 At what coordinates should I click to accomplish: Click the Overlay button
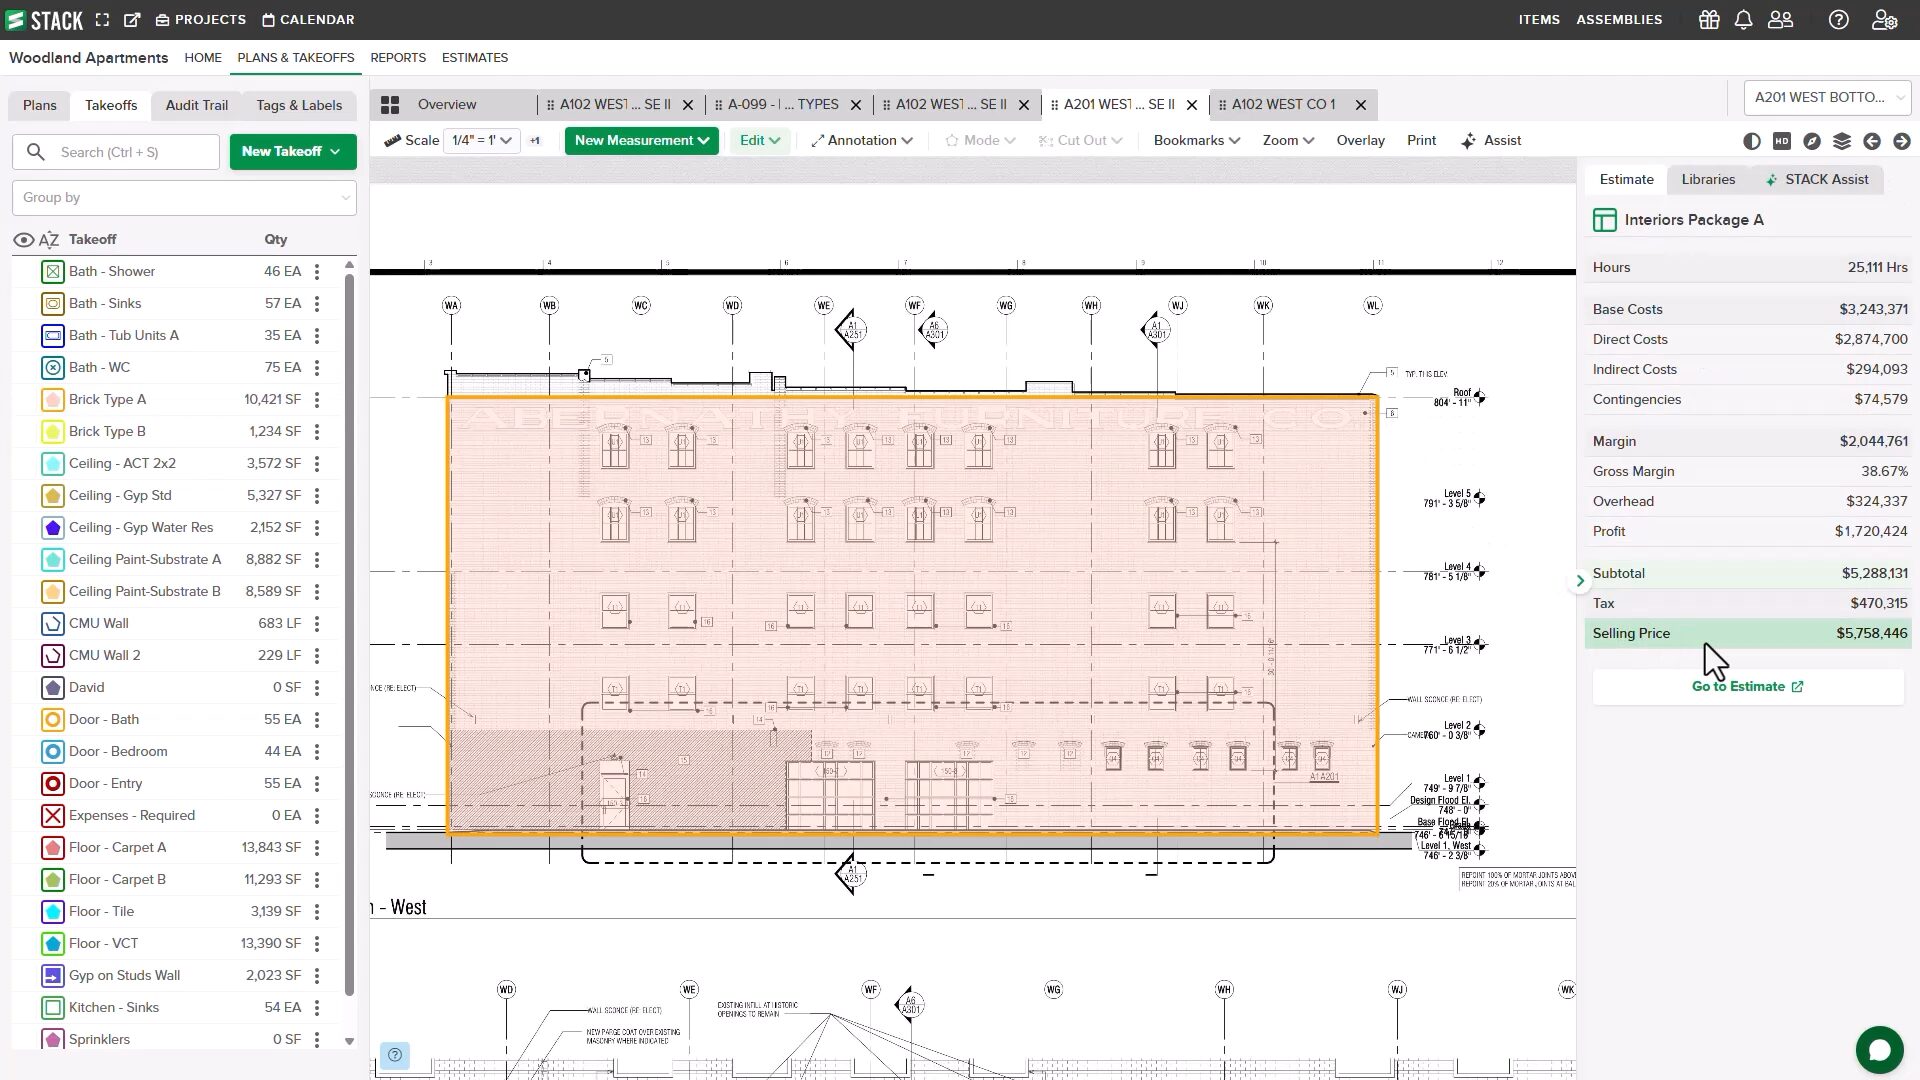pyautogui.click(x=1360, y=141)
